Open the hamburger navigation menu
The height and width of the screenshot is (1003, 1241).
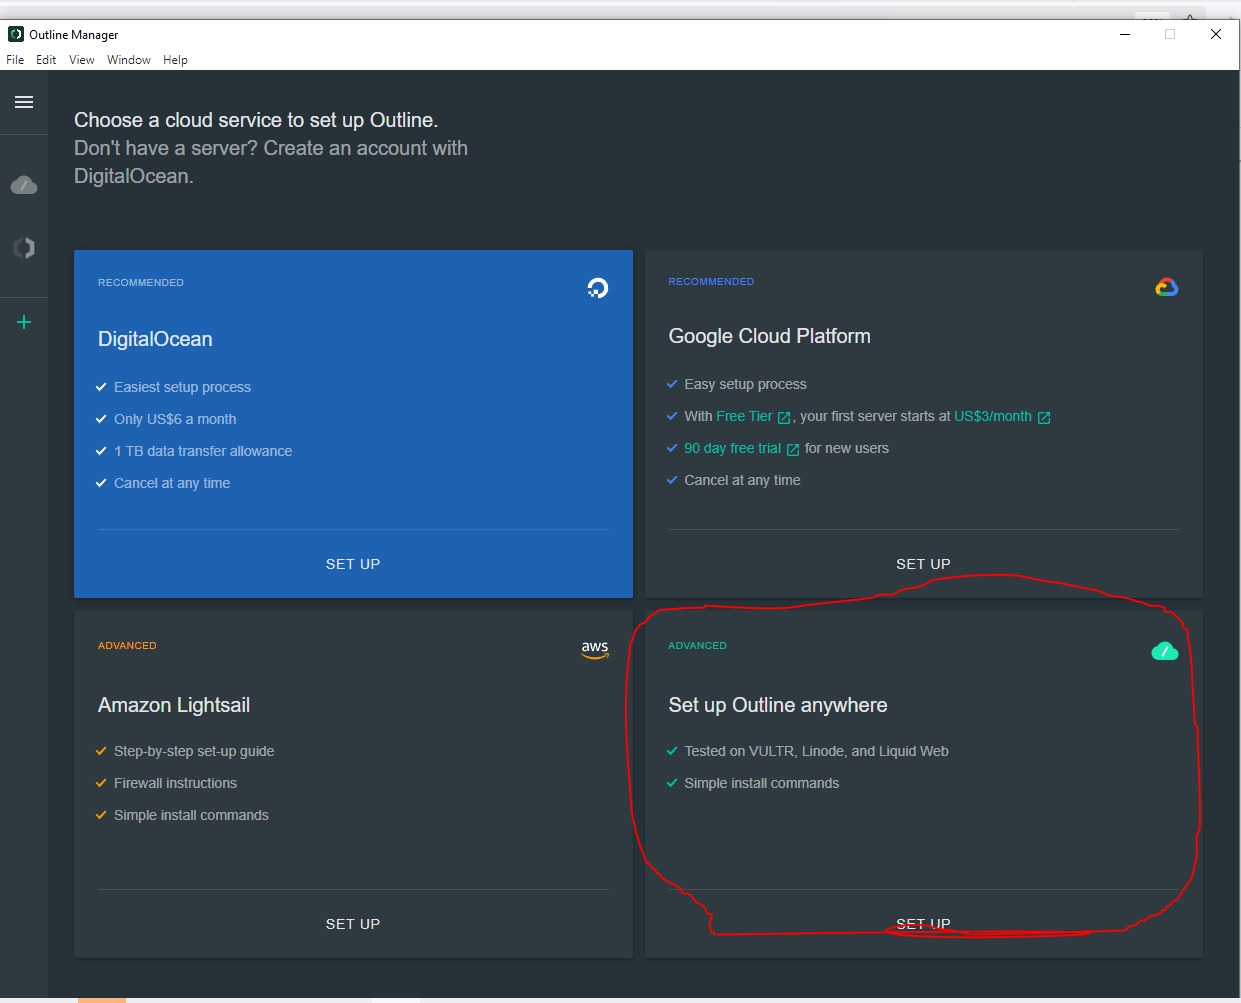pos(24,102)
